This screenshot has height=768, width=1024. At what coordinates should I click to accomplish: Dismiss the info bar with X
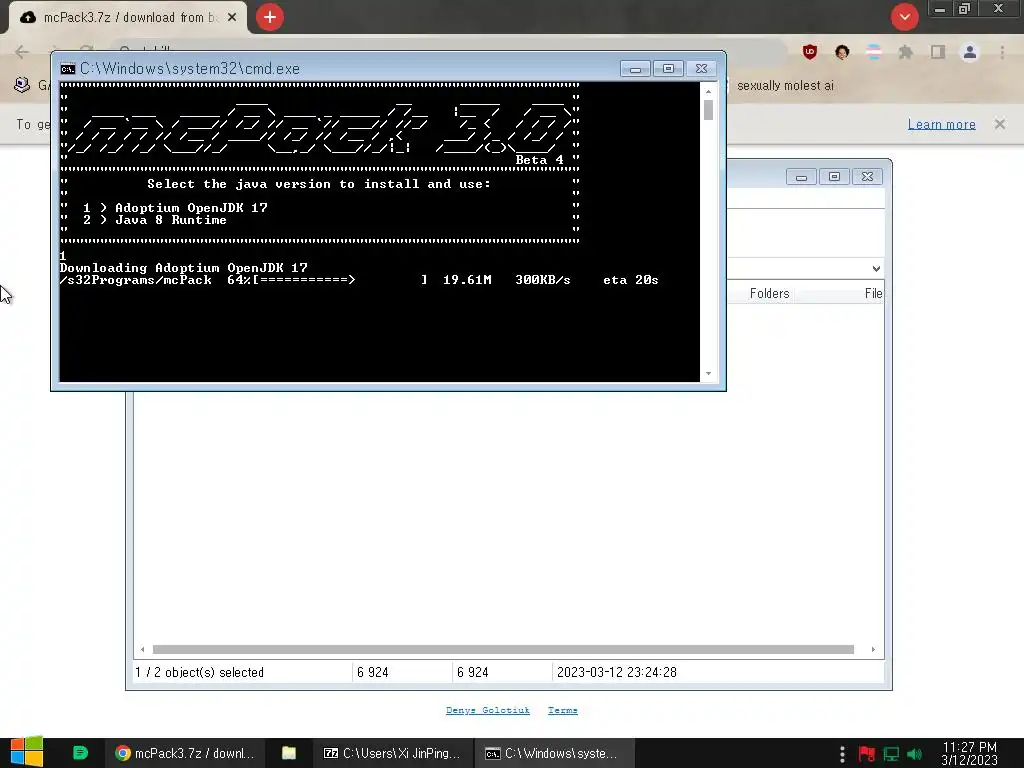pyautogui.click(x=1000, y=124)
